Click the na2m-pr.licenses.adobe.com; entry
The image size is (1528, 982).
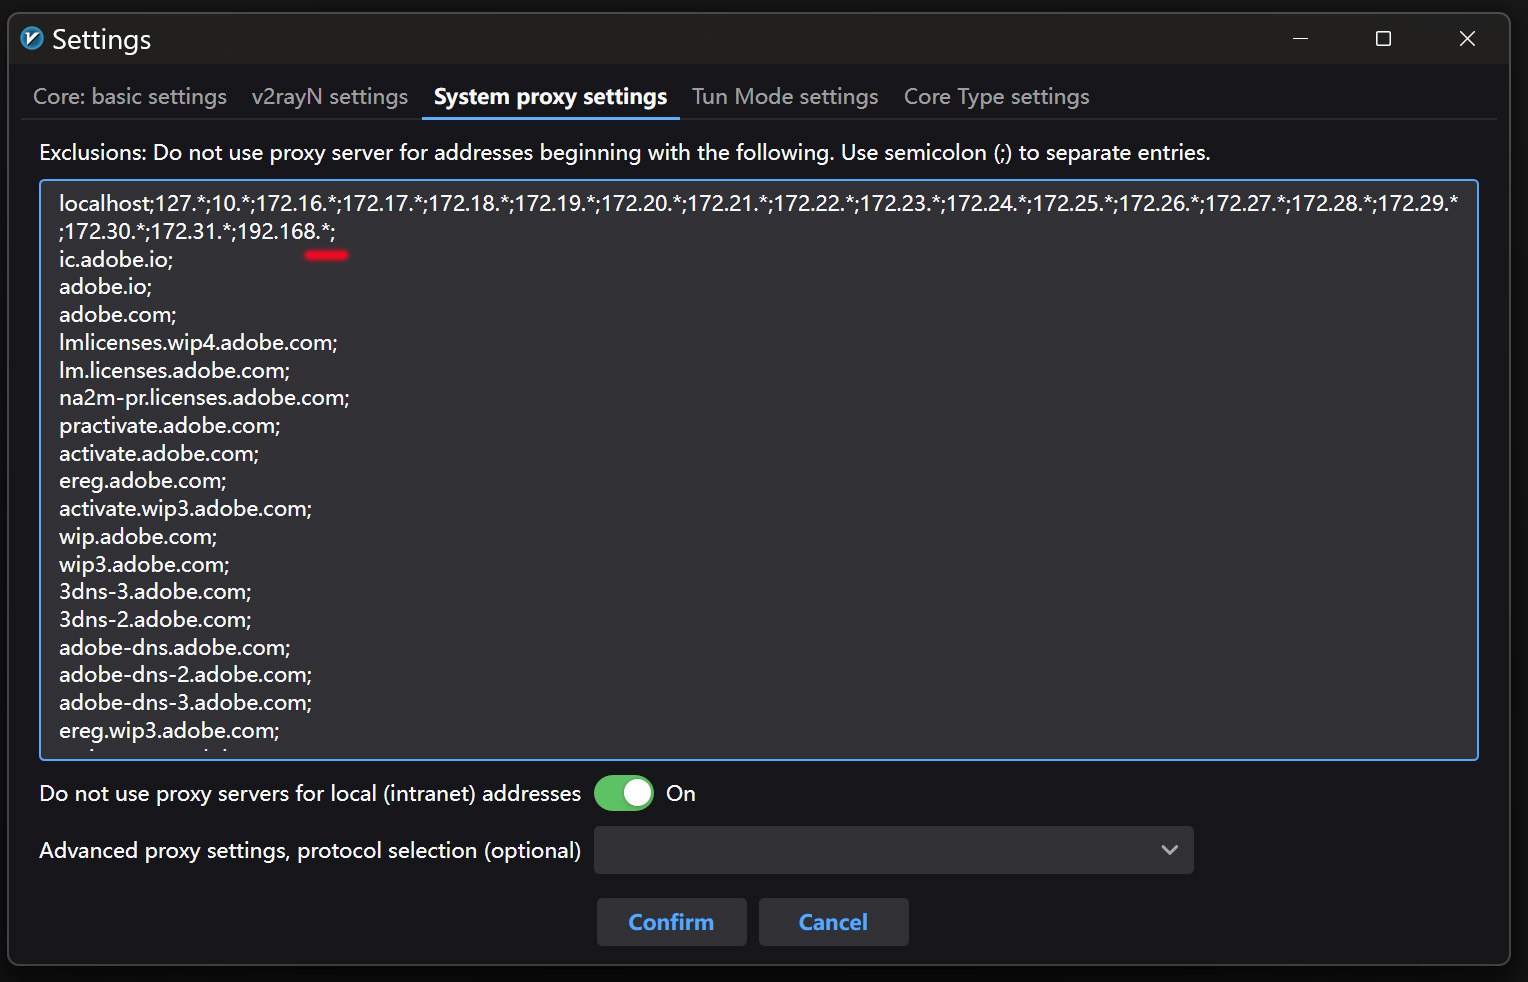coord(204,398)
